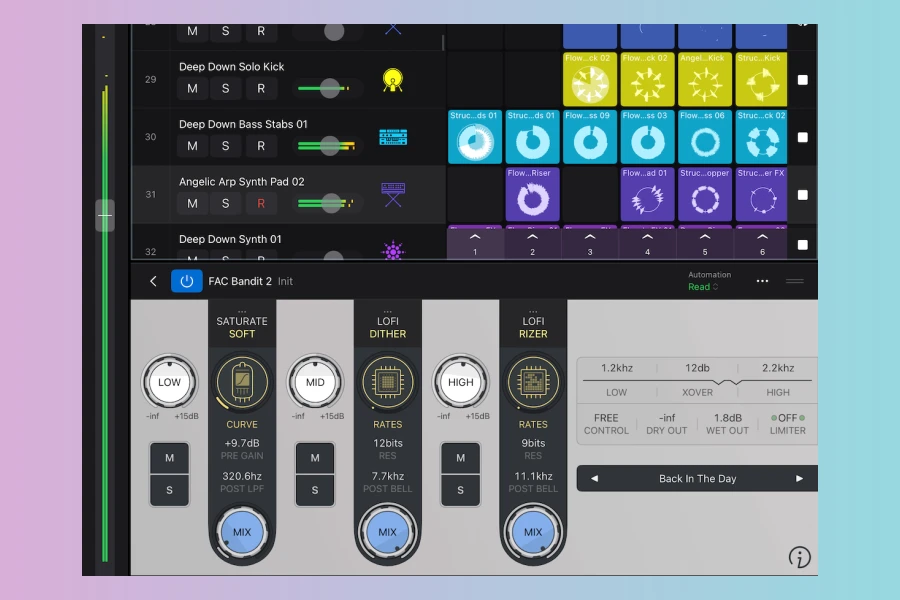Click the Deep Down Bass Stabs keyboard icon

[x=392, y=137]
